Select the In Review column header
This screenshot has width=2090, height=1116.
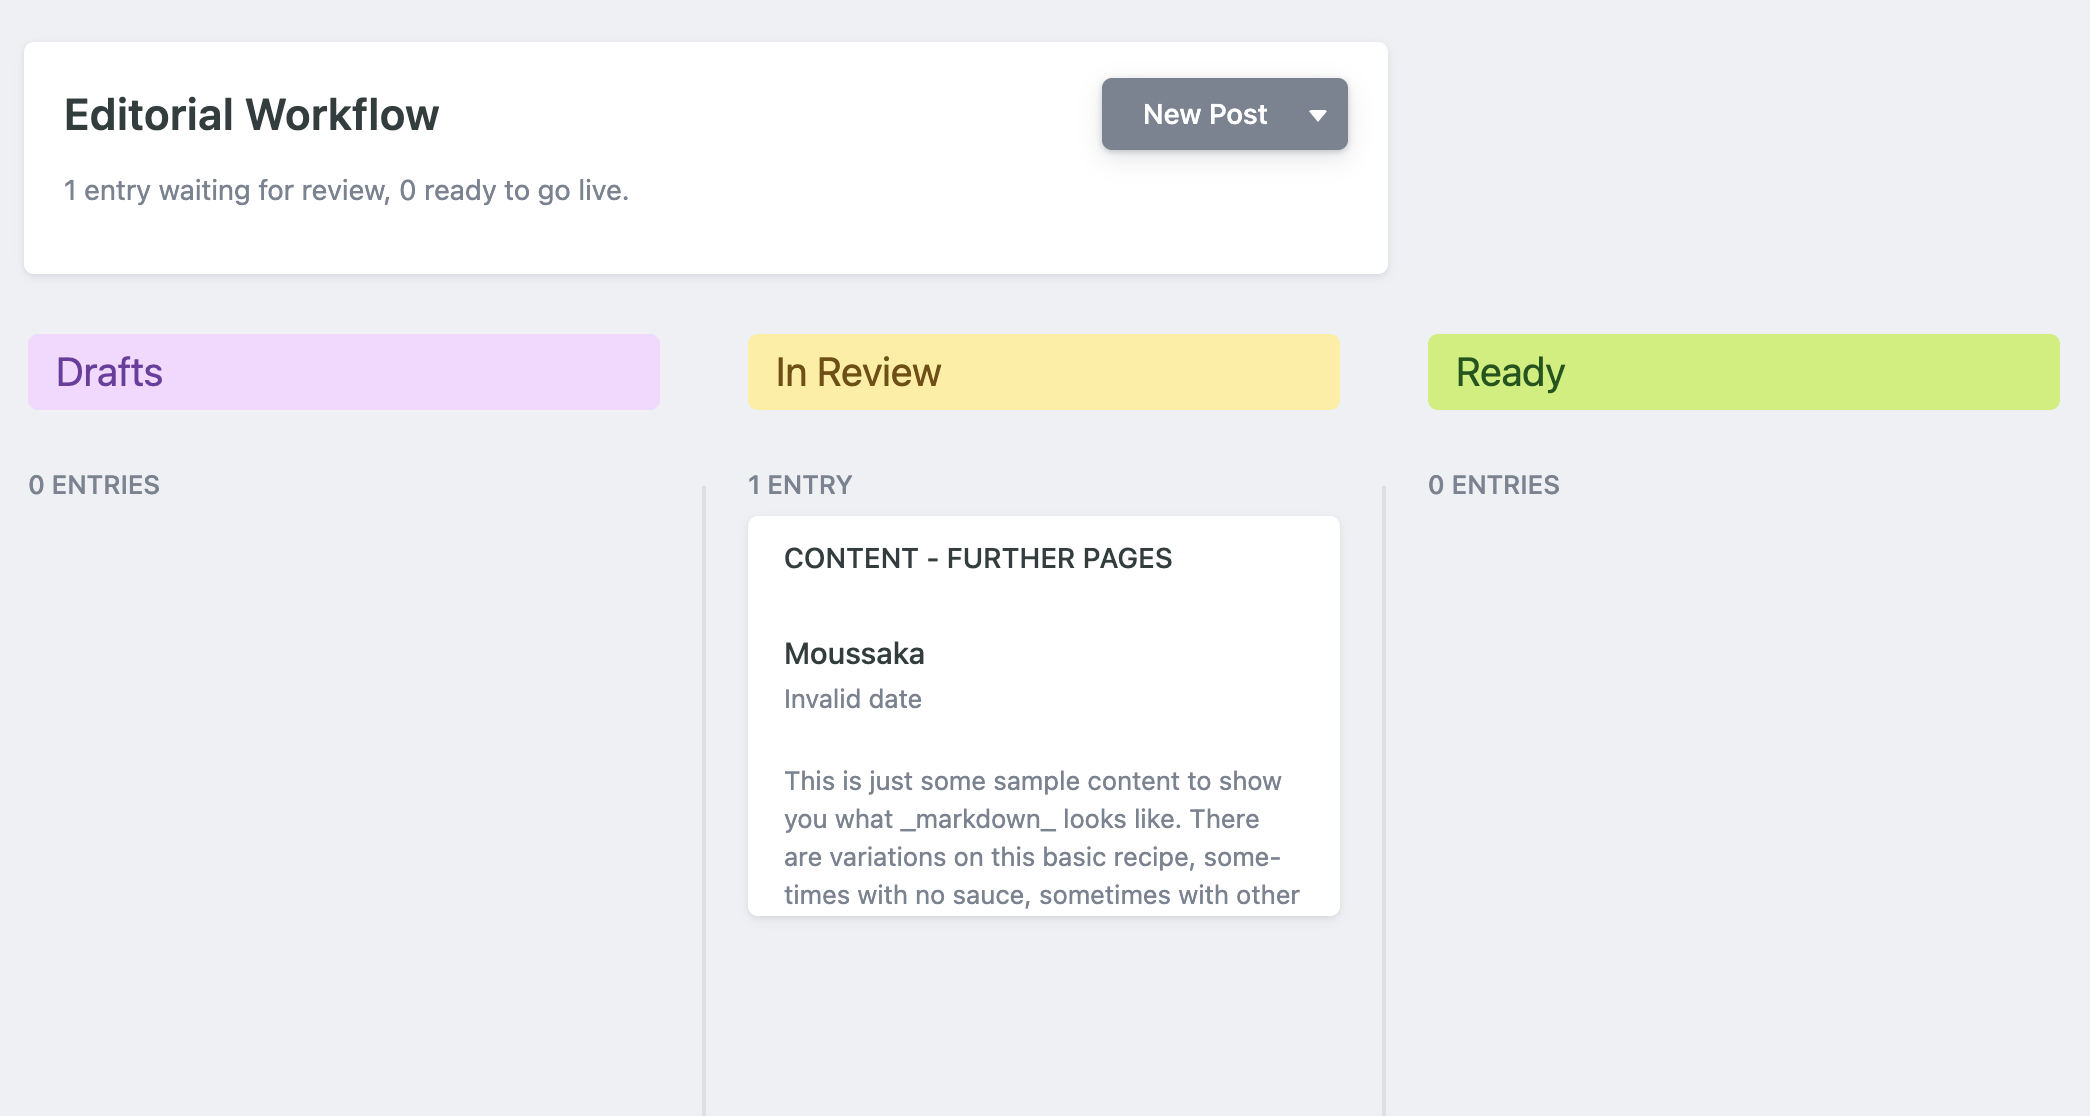point(1044,372)
